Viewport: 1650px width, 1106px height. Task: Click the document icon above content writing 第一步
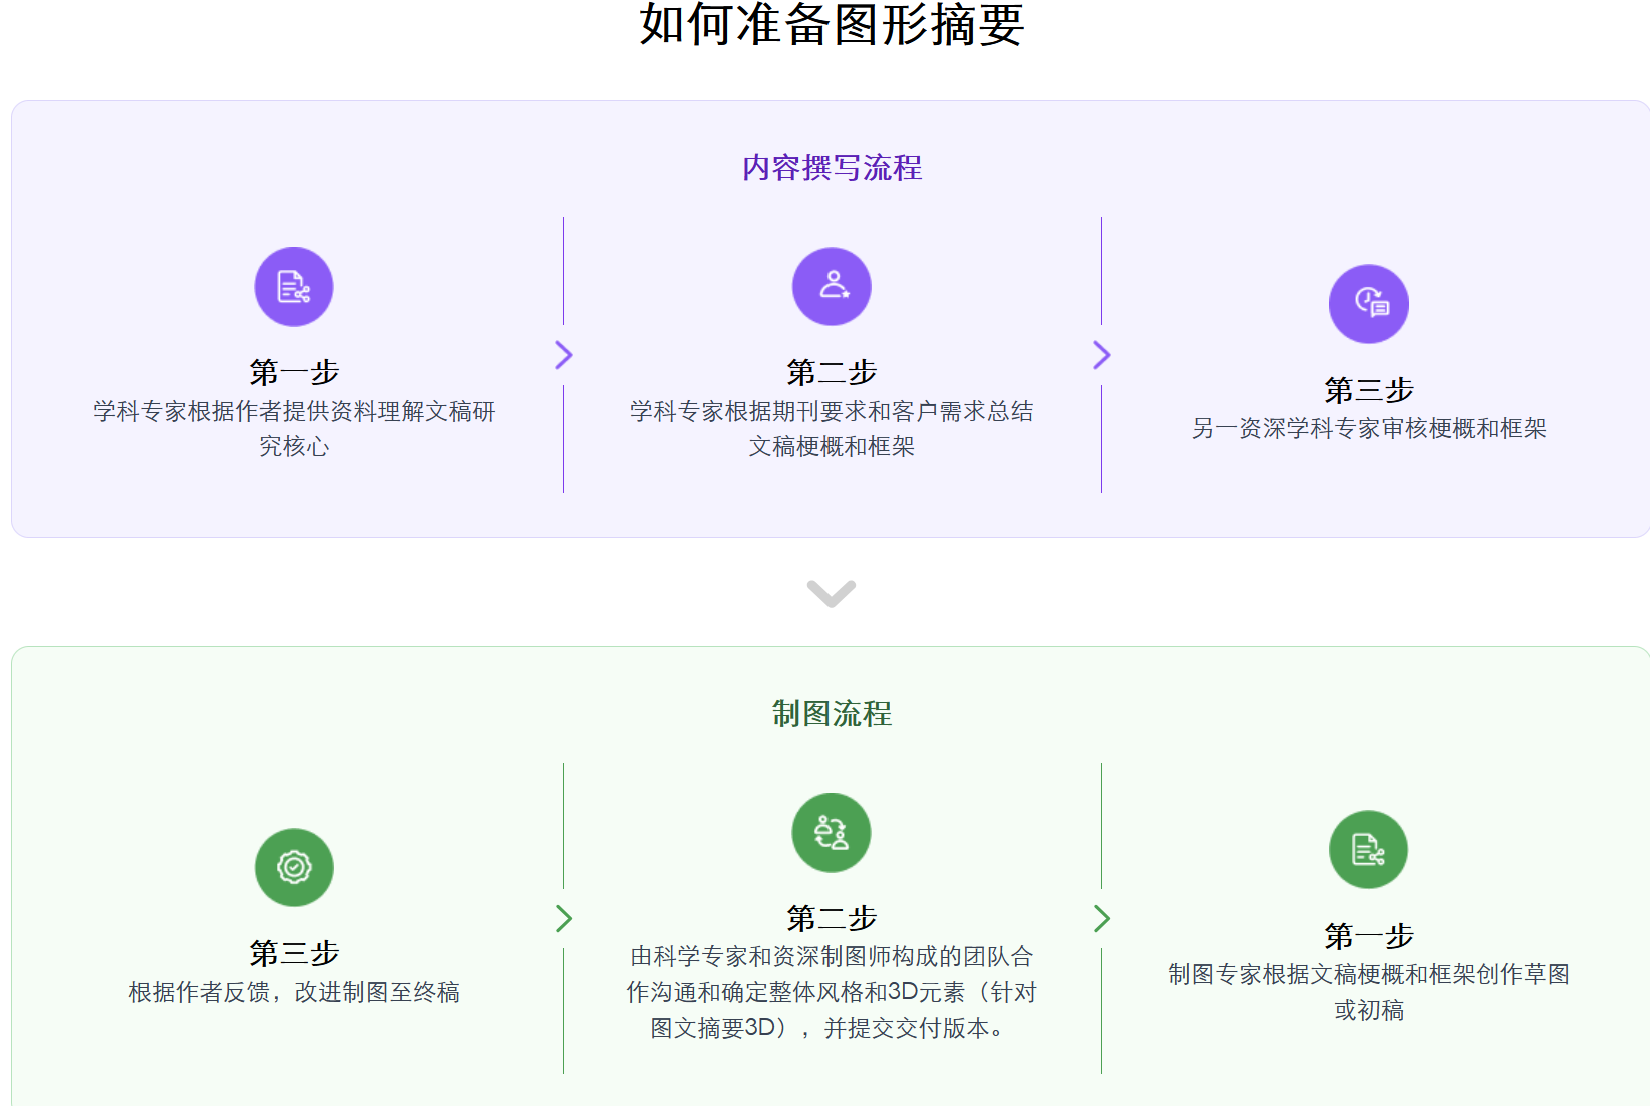pyautogui.click(x=293, y=286)
